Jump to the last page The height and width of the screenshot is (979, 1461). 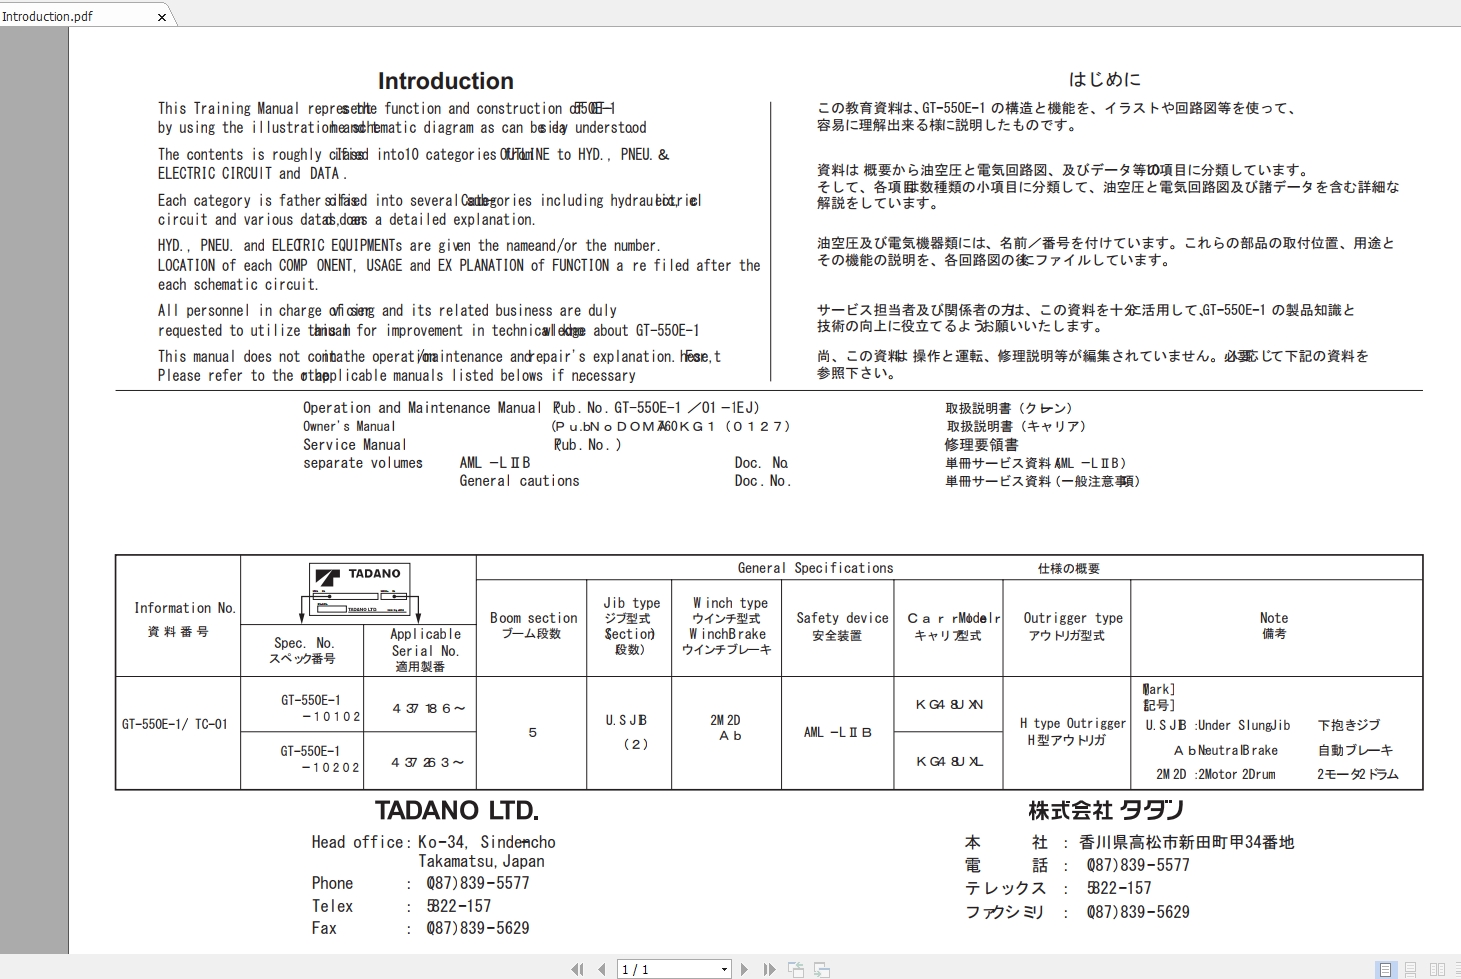coord(769,969)
